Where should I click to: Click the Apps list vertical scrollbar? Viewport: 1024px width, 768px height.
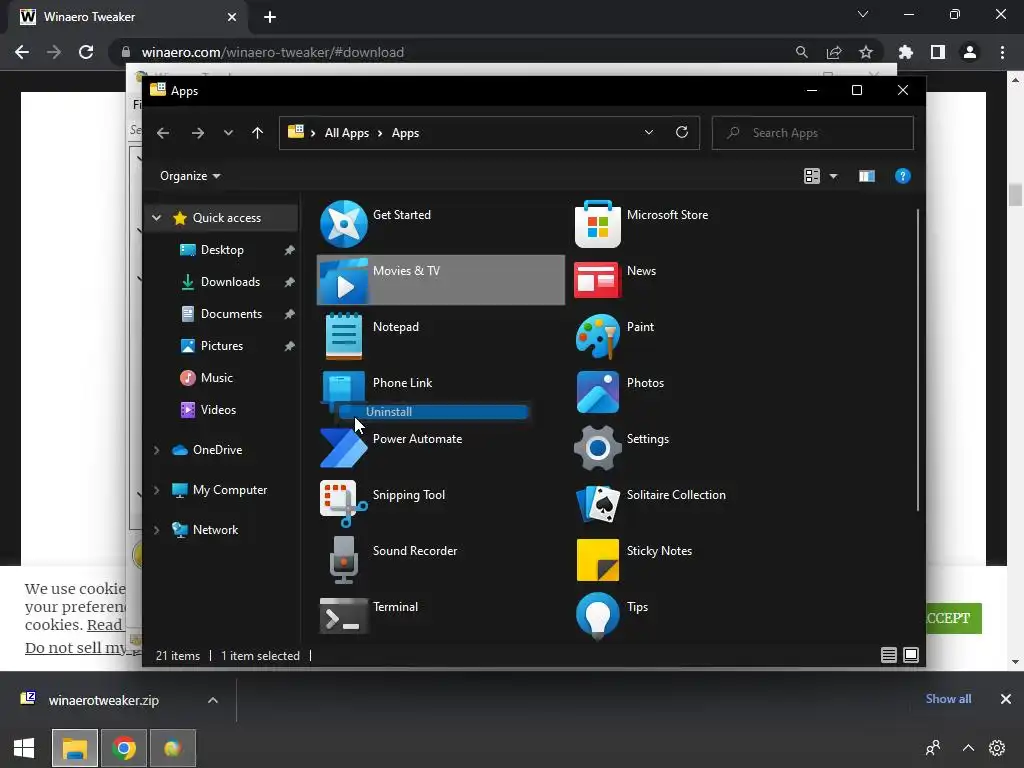coord(918,359)
